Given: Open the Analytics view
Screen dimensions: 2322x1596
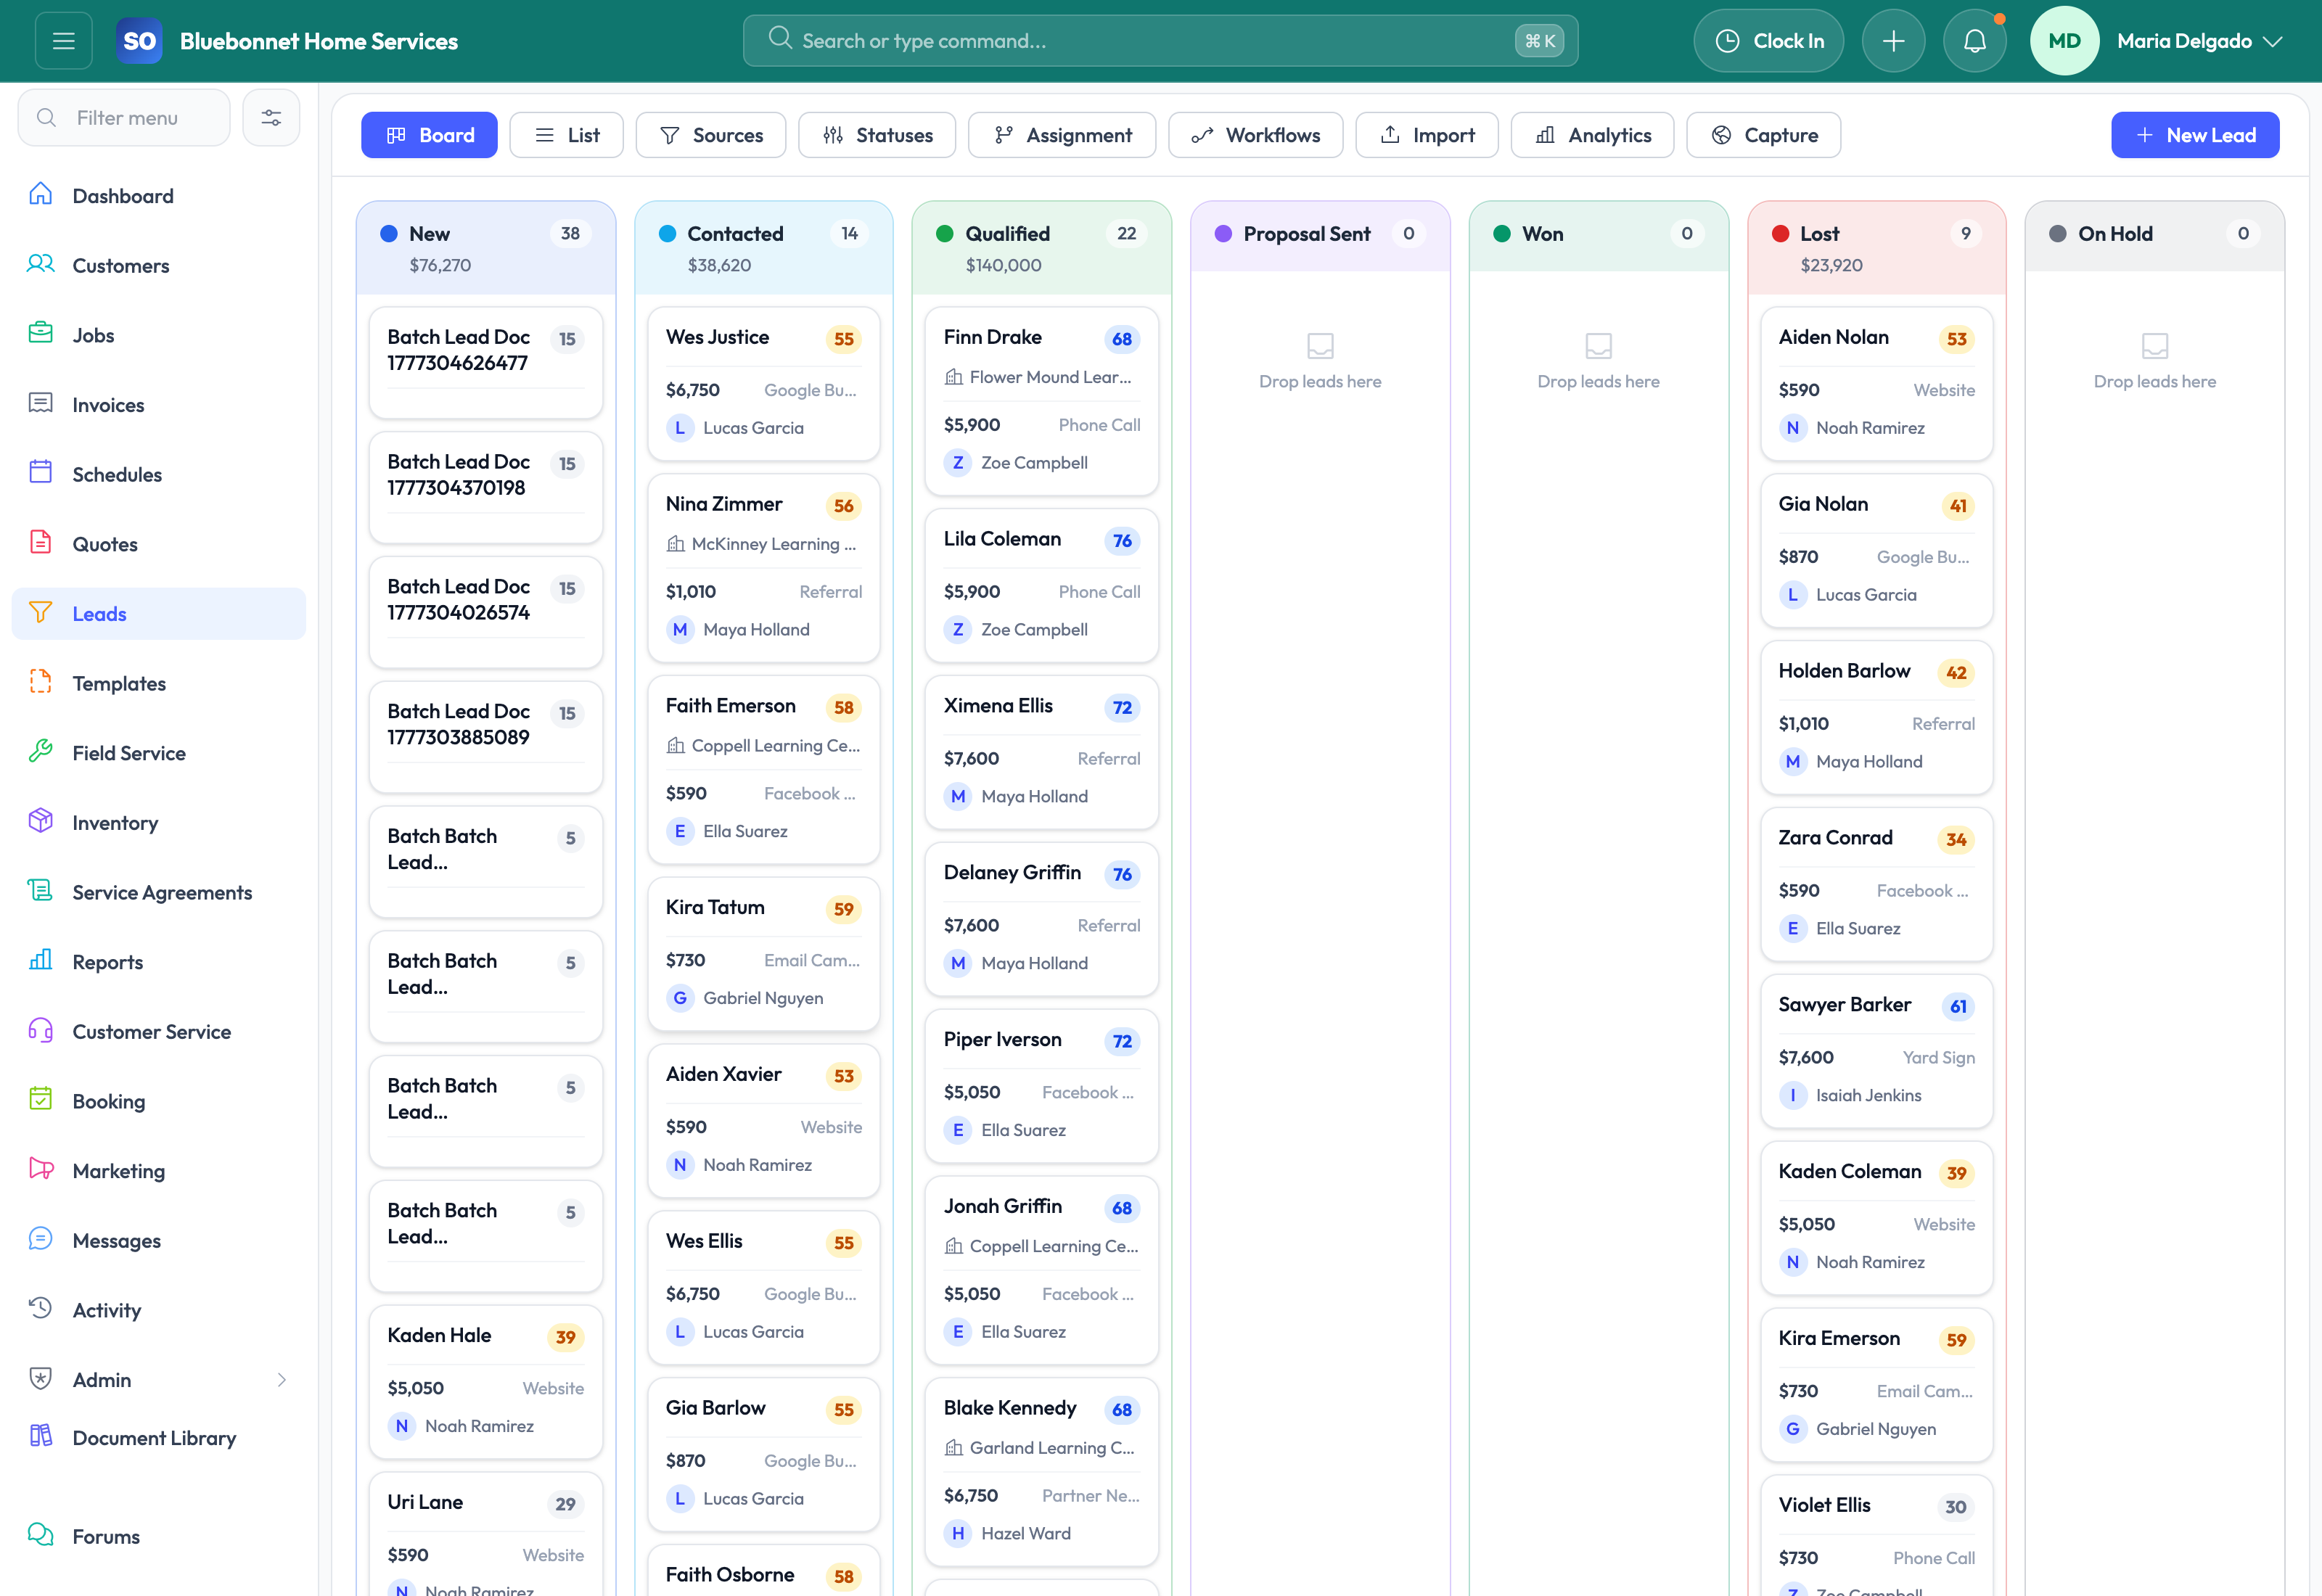Looking at the screenshot, I should 1592,135.
